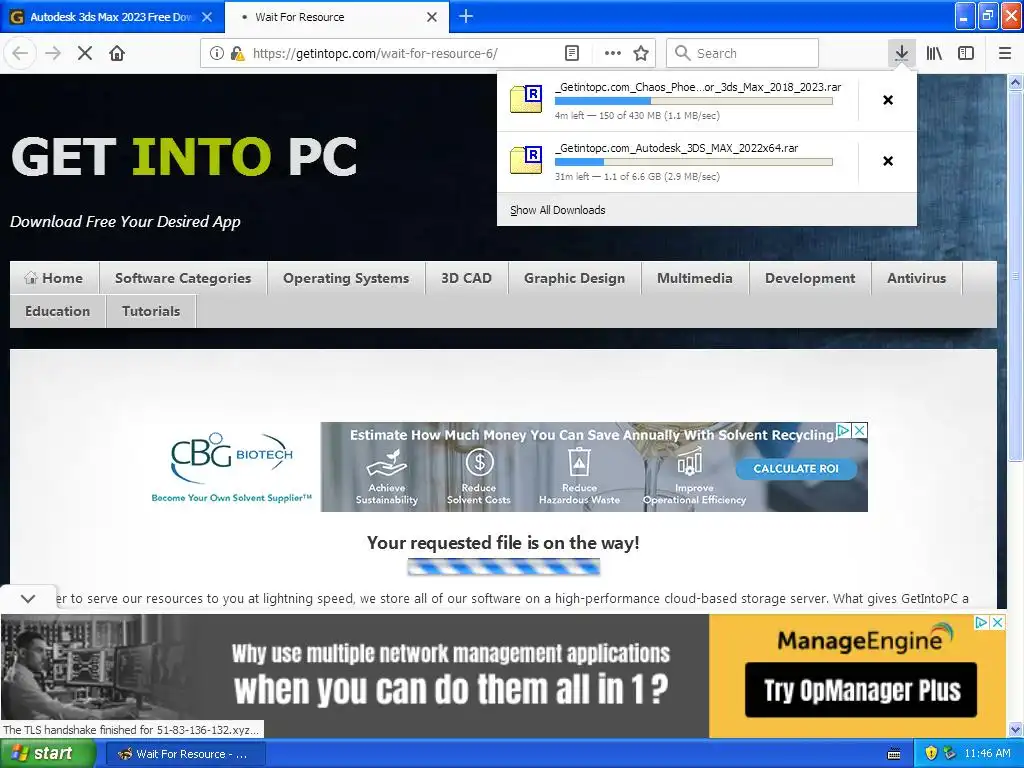Click the page scrollbar up arrow
This screenshot has height=768, width=1024.
coord(1016,83)
